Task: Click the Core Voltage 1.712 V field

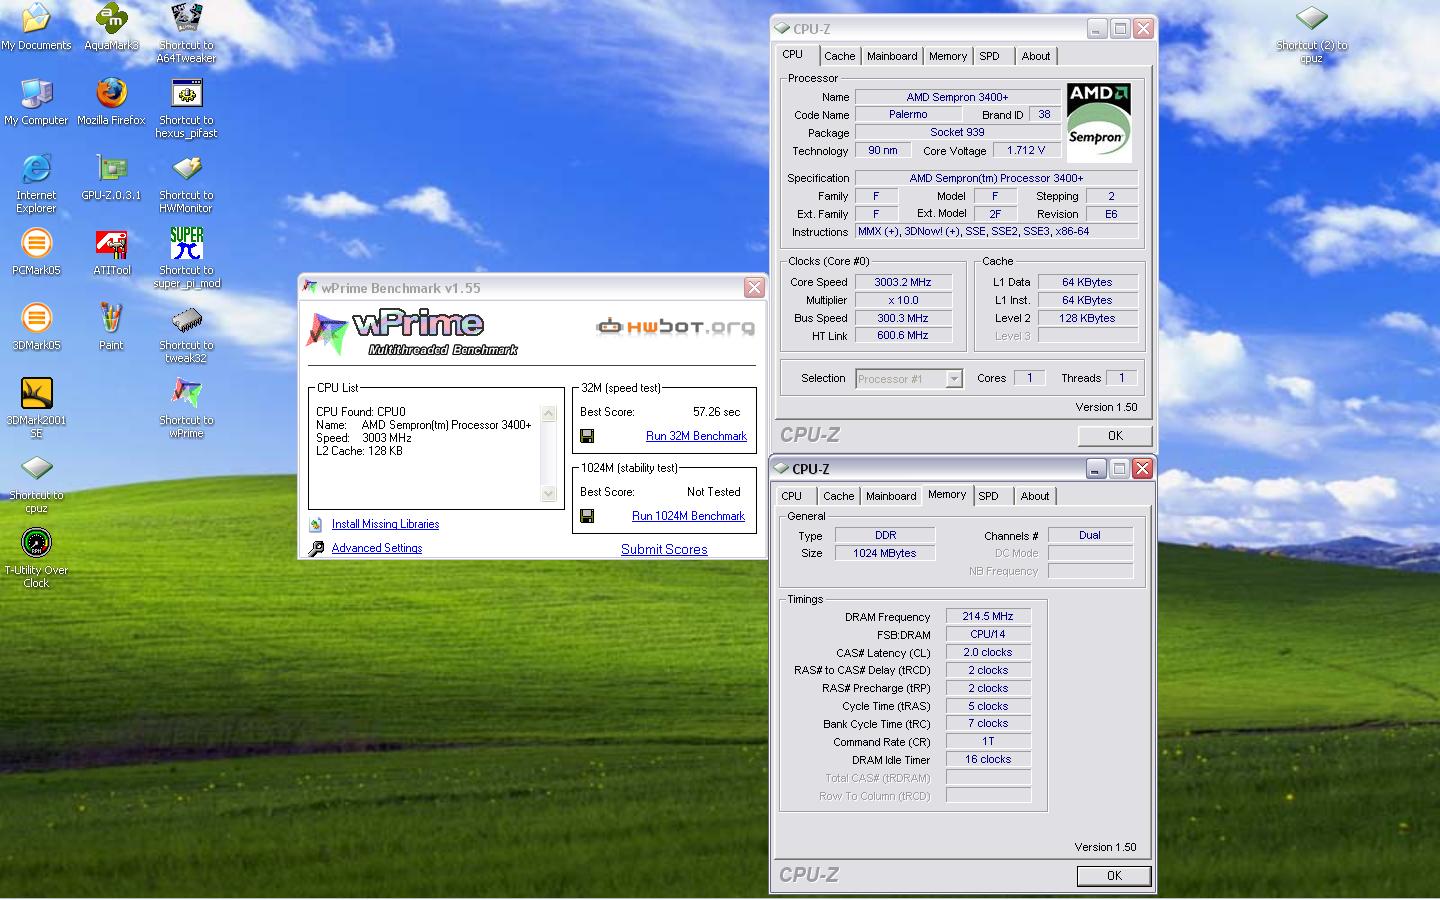Action: pyautogui.click(x=1026, y=150)
